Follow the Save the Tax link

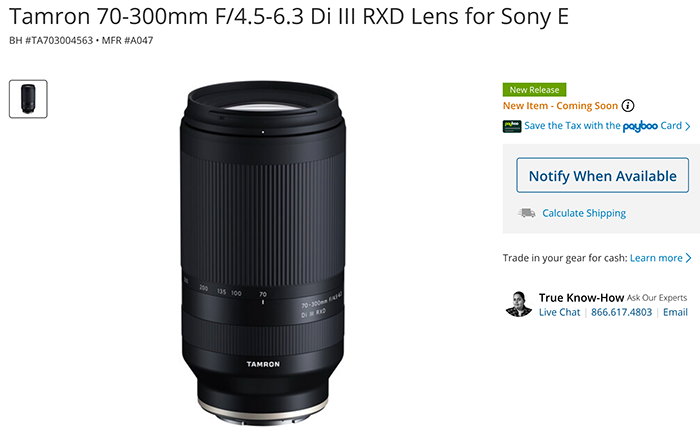pyautogui.click(x=572, y=126)
